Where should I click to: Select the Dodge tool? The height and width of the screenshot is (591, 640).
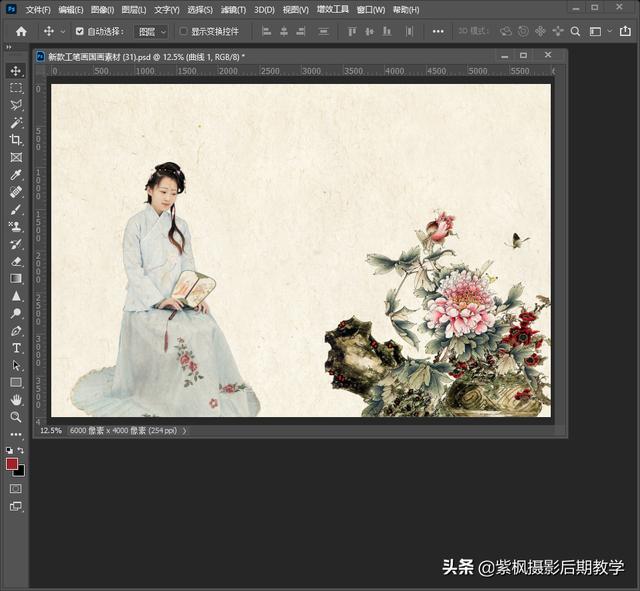16,313
